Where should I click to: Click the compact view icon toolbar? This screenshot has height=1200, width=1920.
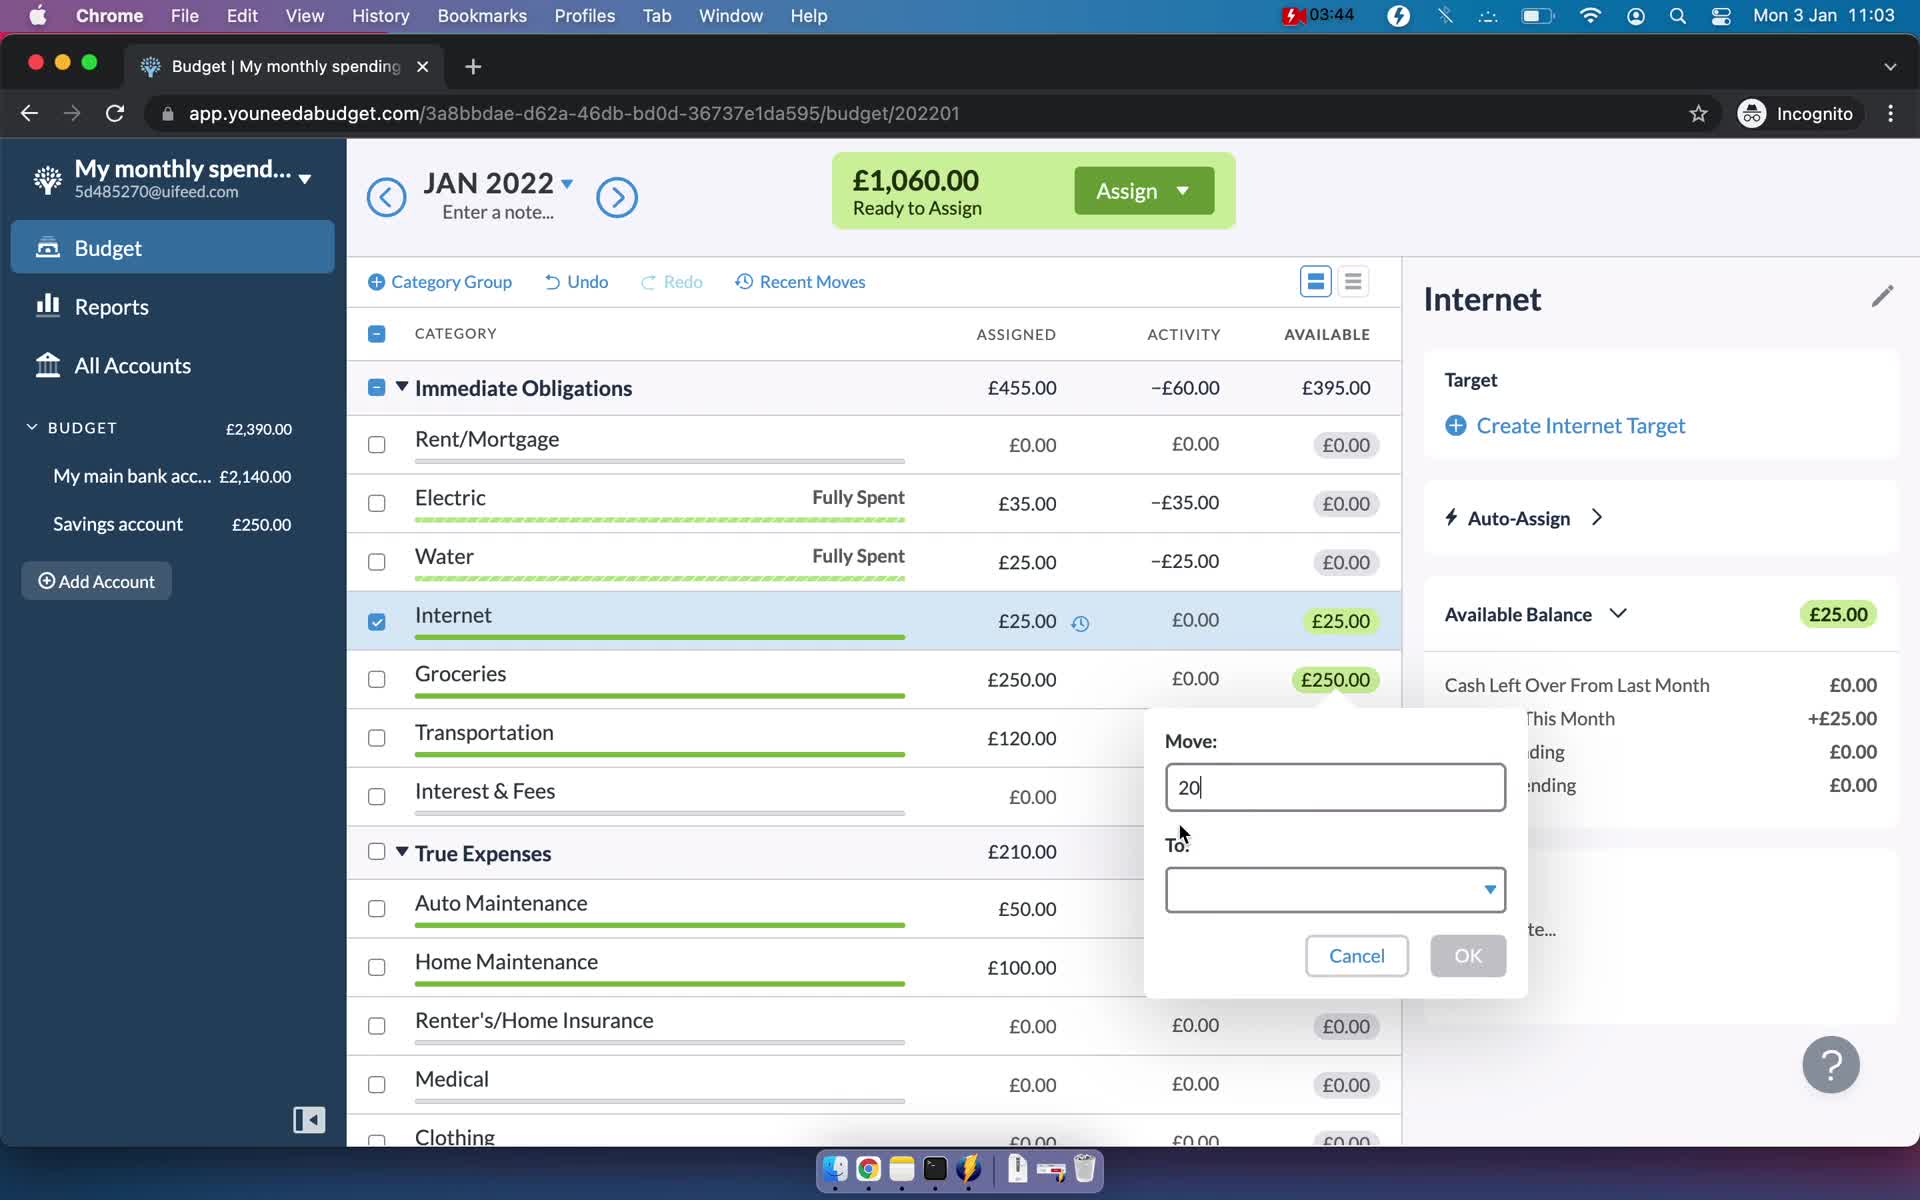(1352, 282)
